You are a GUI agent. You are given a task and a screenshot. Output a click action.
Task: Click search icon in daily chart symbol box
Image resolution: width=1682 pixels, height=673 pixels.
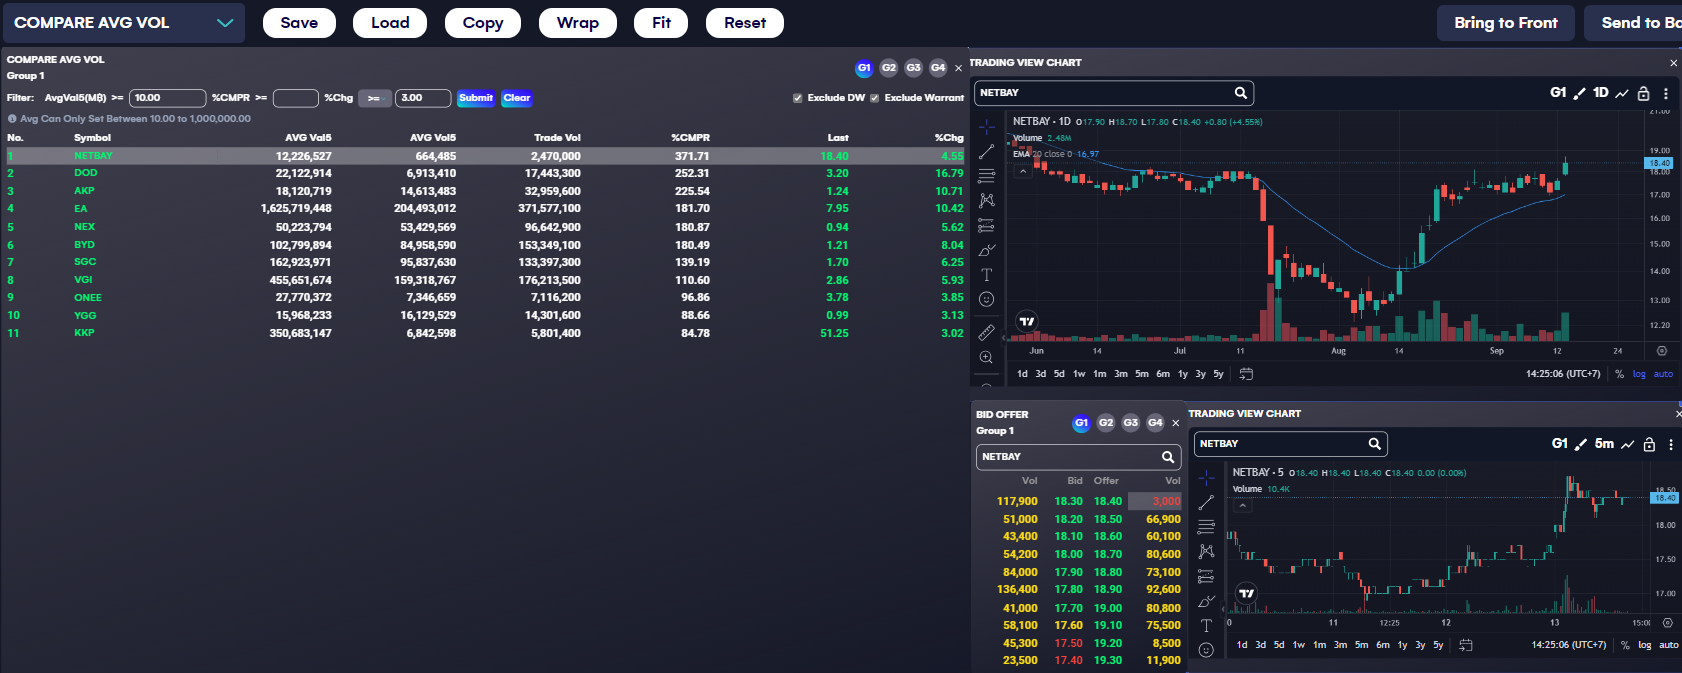click(x=1241, y=93)
